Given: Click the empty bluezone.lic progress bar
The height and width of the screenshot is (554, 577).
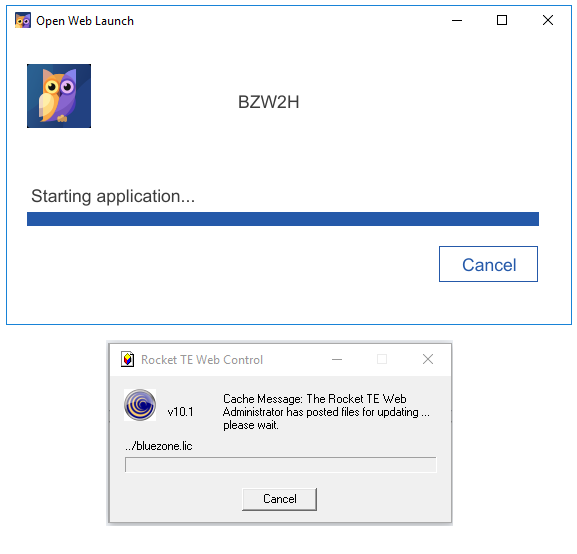Looking at the screenshot, I should click(x=281, y=465).
